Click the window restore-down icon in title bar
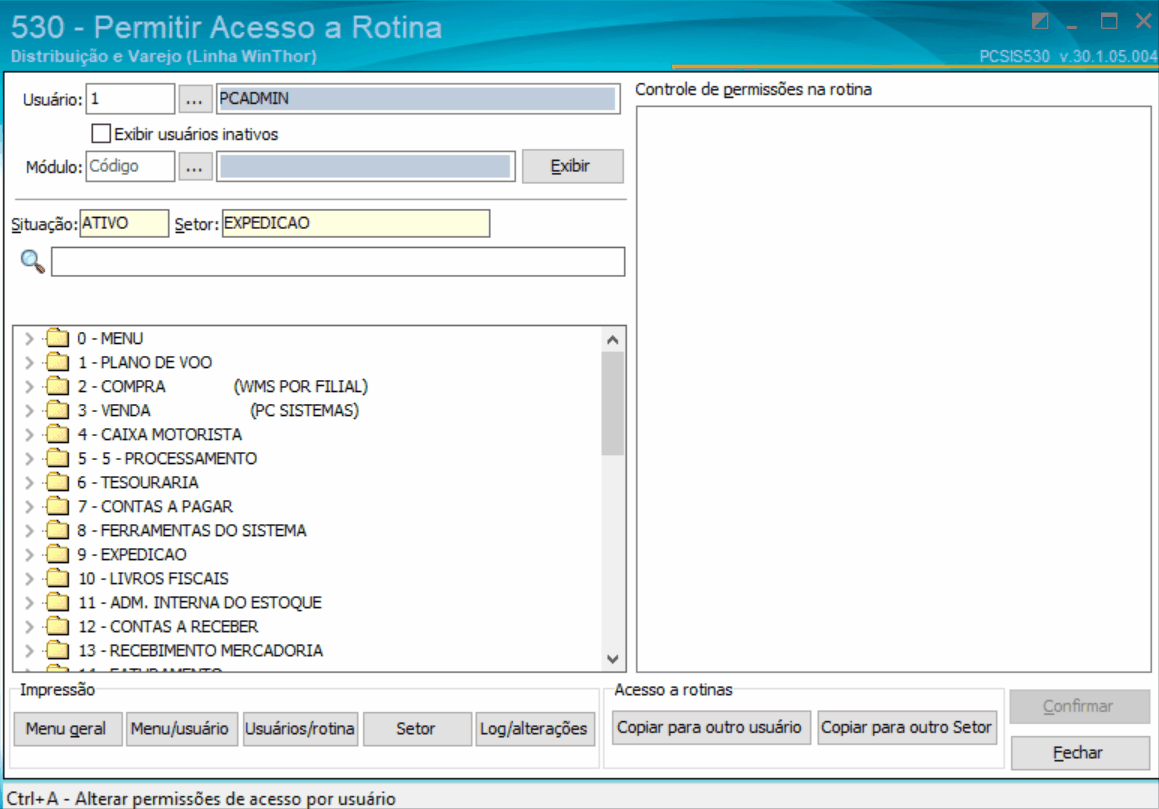 1040,21
